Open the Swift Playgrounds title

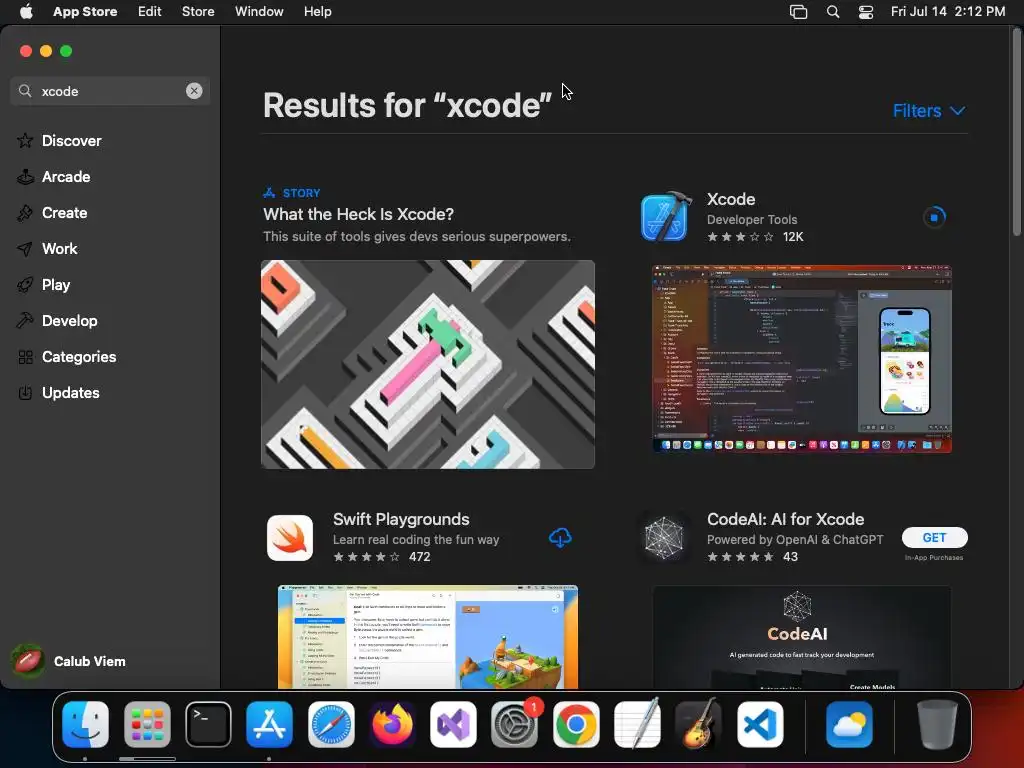click(401, 519)
